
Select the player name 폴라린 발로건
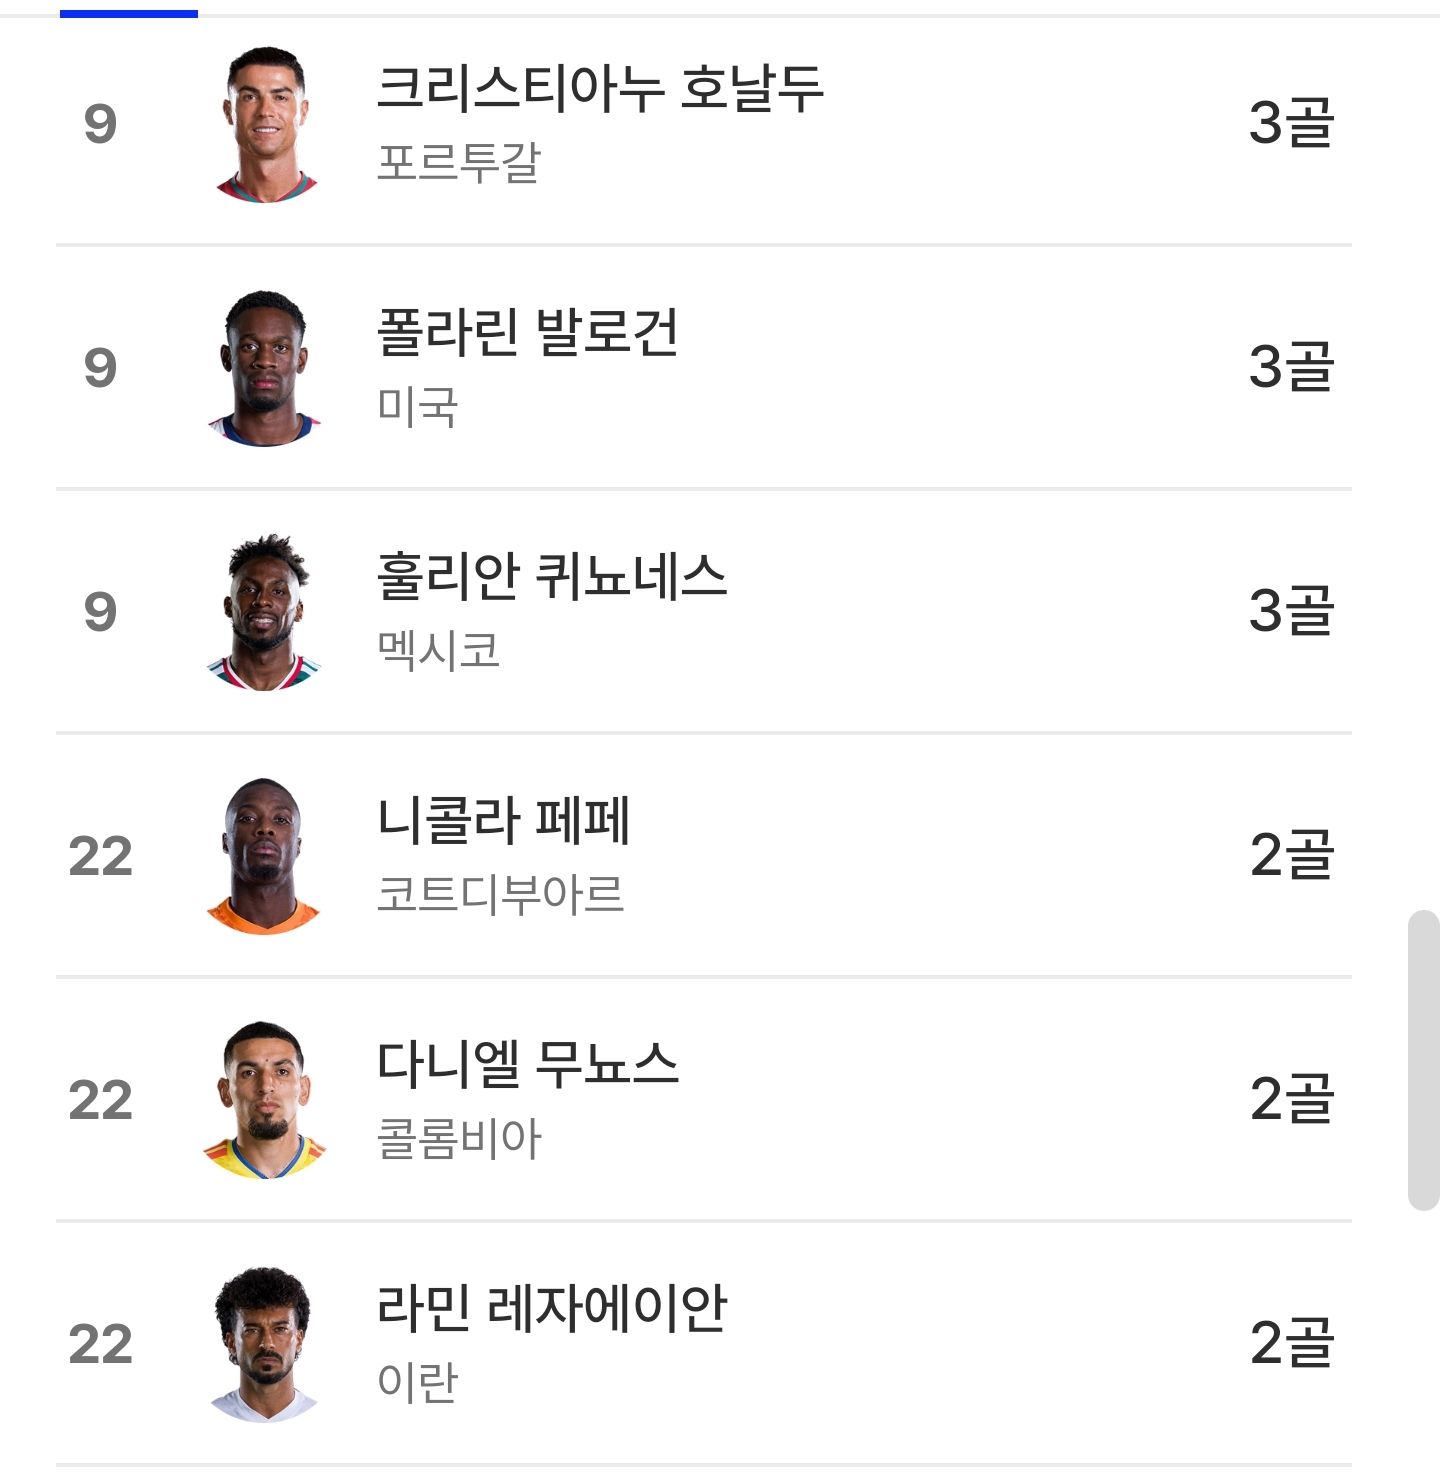pos(528,332)
